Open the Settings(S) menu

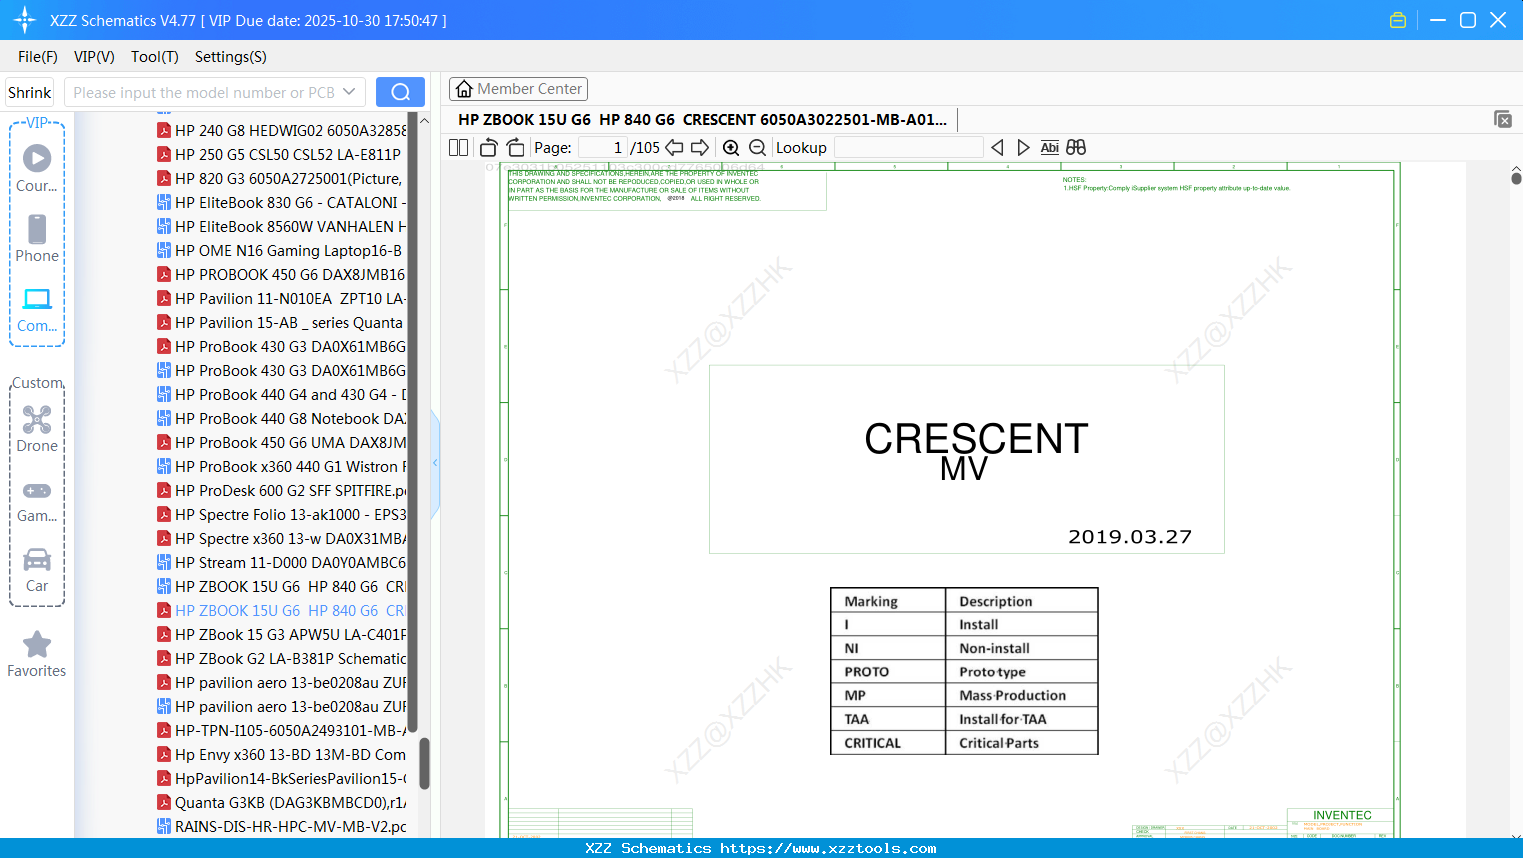click(231, 57)
